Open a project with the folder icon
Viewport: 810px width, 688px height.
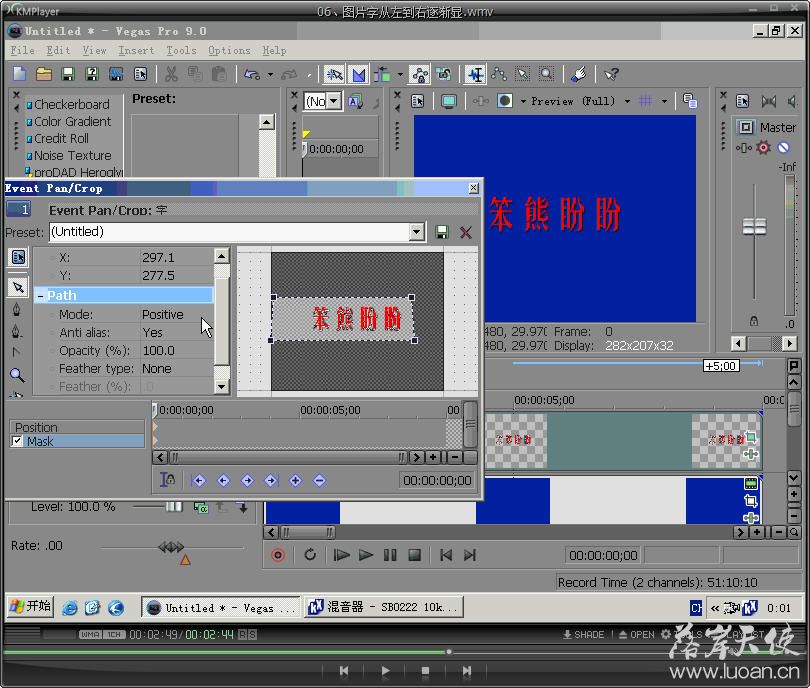[43, 74]
